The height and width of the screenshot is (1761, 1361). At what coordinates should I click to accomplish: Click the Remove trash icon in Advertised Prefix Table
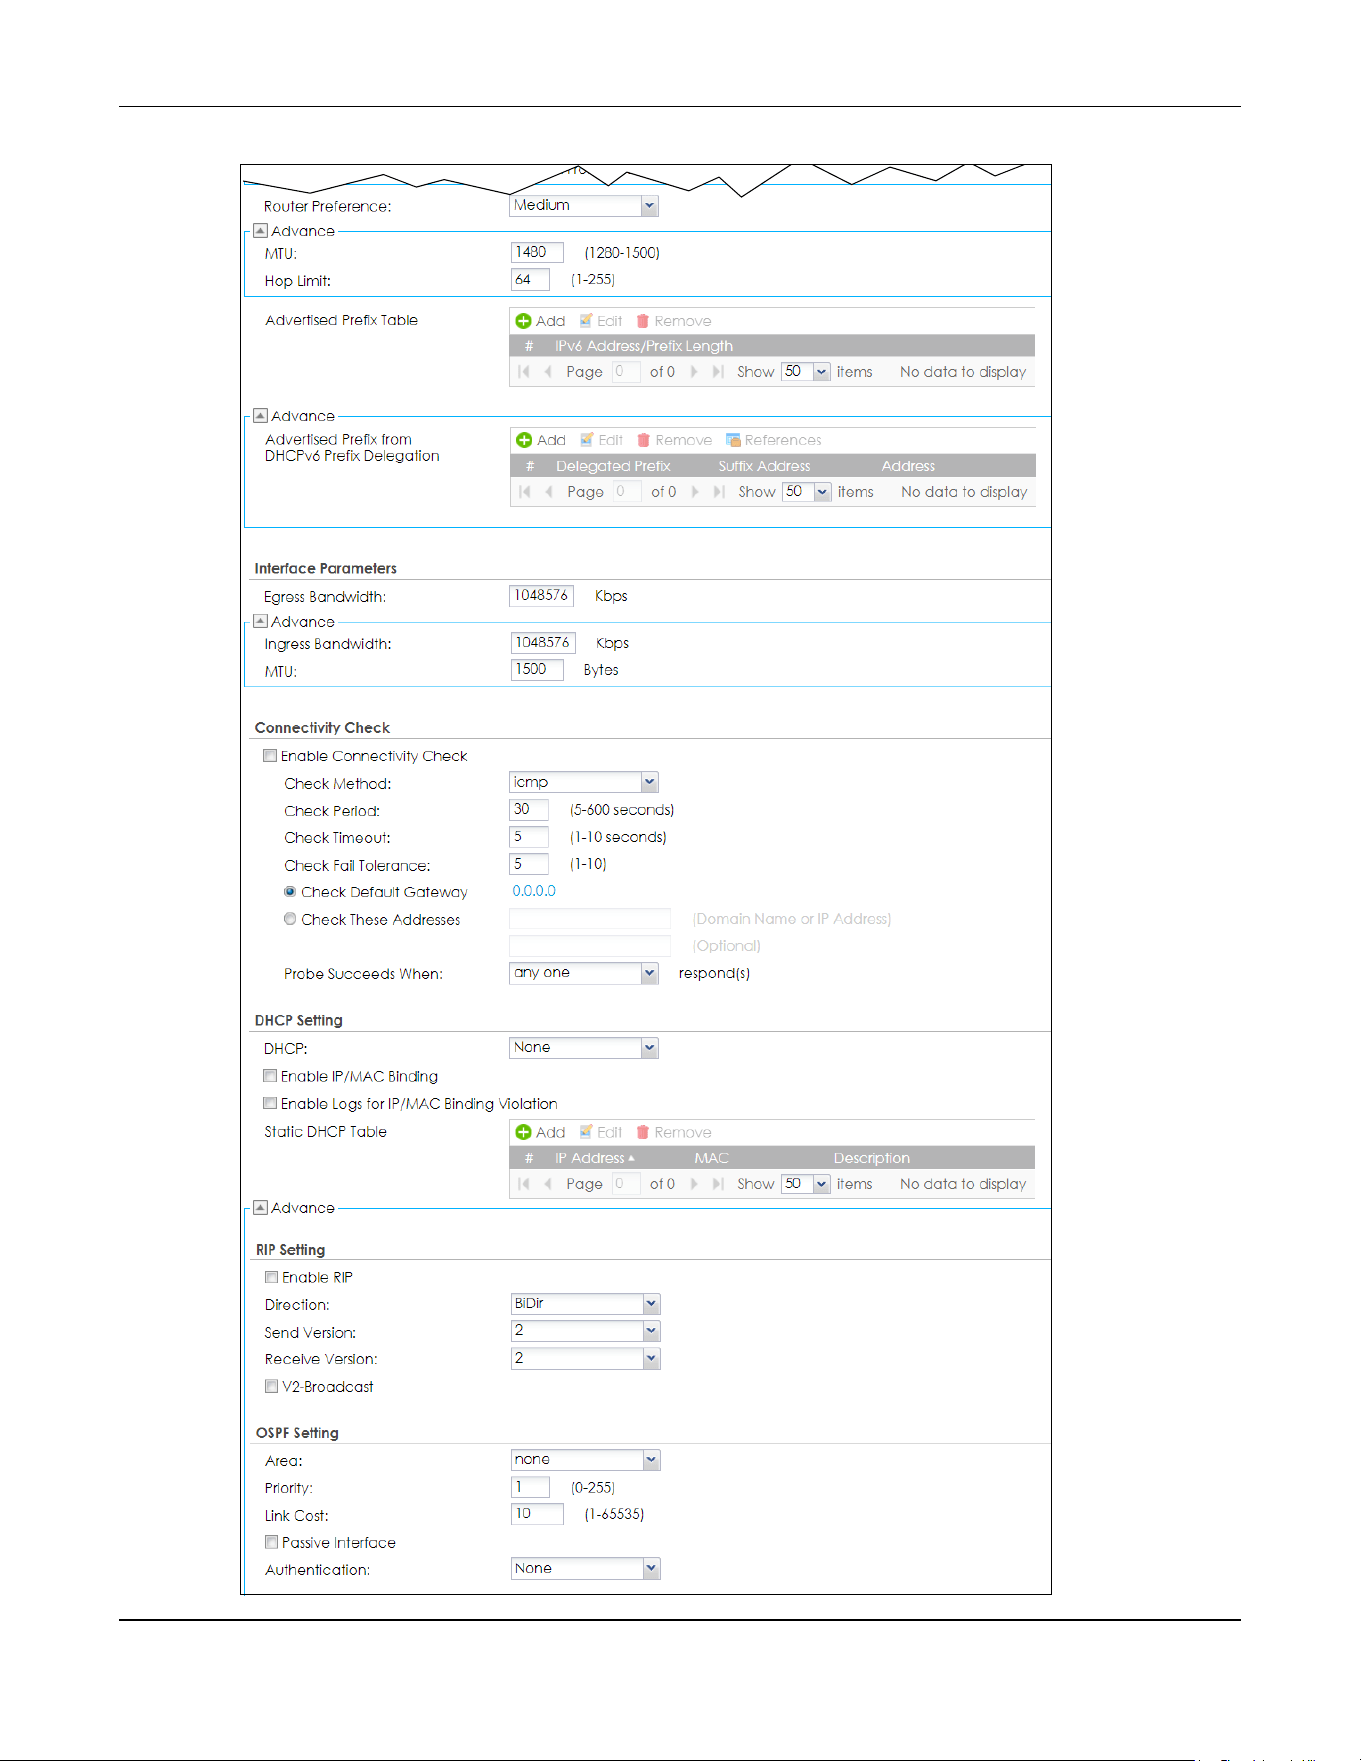[x=643, y=321]
